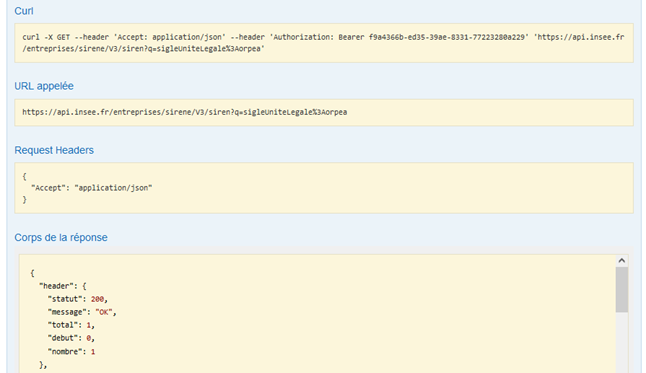Click the "message": "OK" line
646x373 pixels.
(82, 312)
